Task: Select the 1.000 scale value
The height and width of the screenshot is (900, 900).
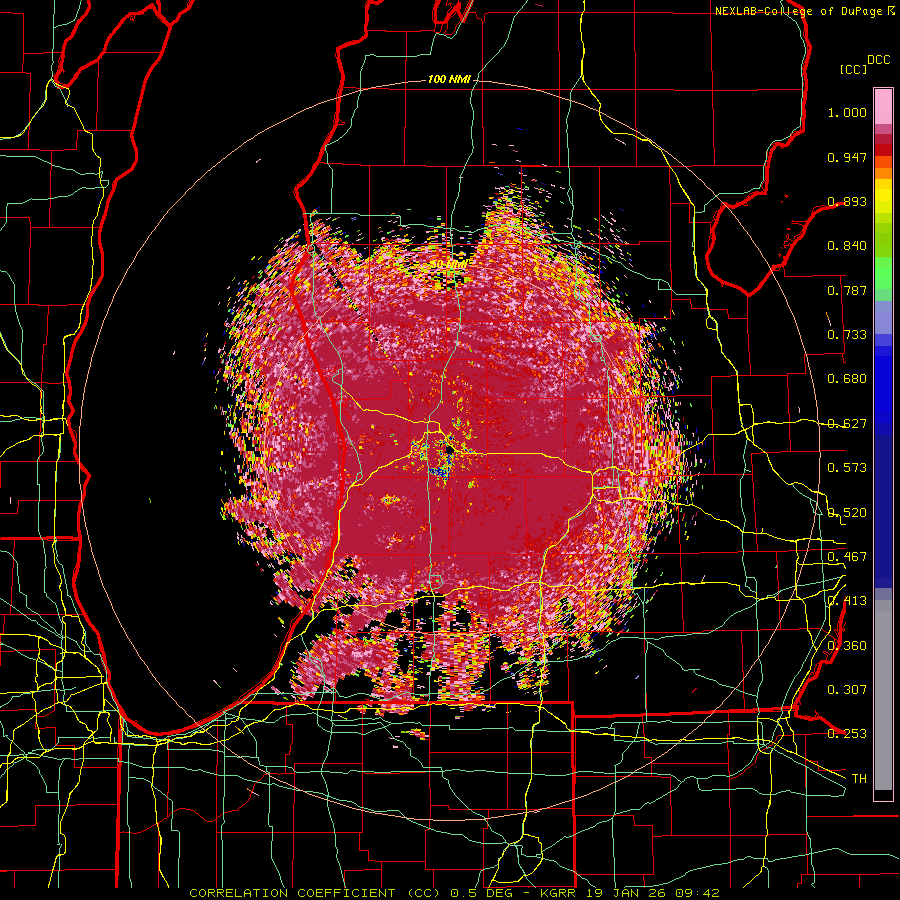Action: pos(847,112)
